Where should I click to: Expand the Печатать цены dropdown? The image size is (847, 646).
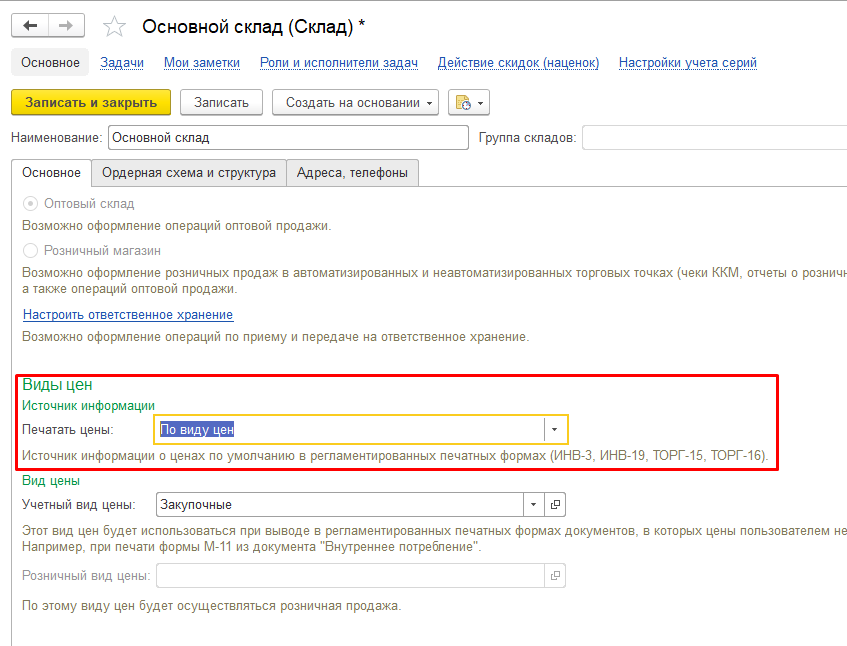(x=555, y=429)
